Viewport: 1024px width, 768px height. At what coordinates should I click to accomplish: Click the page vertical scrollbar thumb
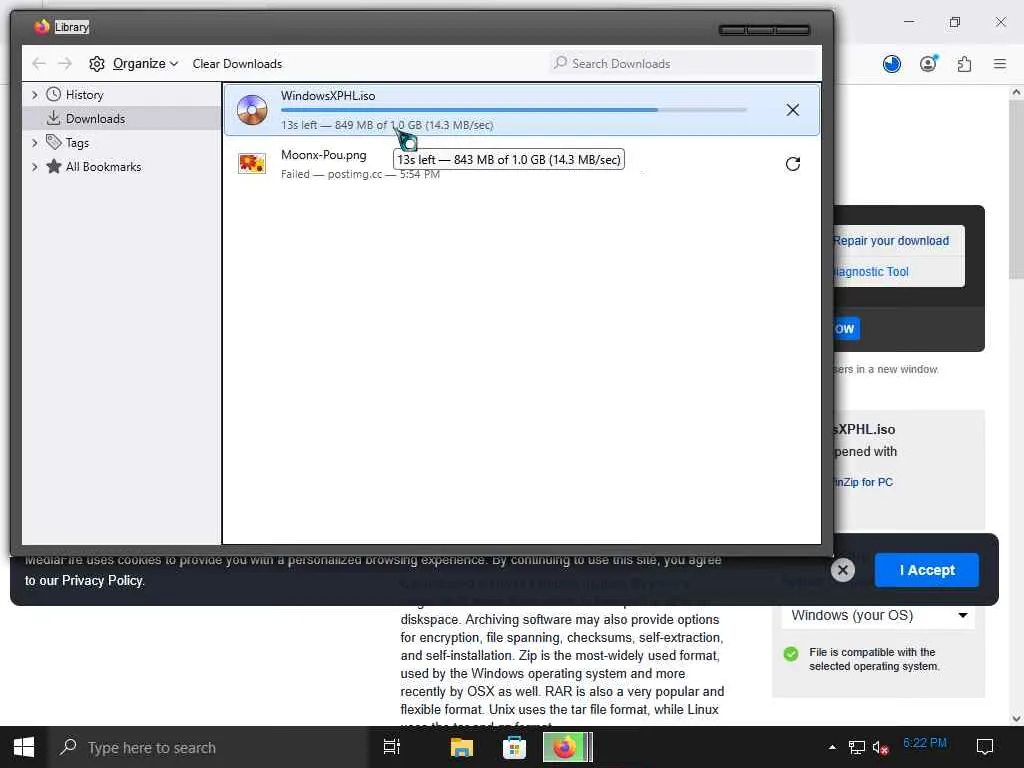click(1016, 191)
